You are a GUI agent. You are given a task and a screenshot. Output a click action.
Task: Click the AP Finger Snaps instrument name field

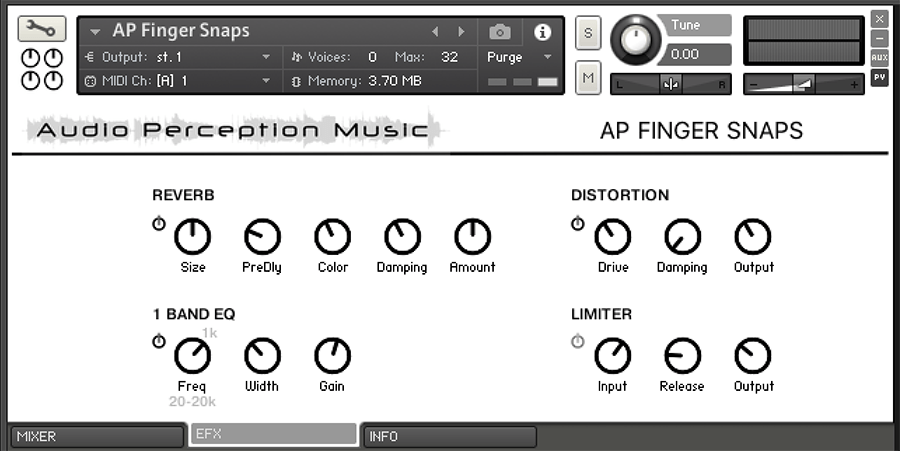tap(181, 30)
